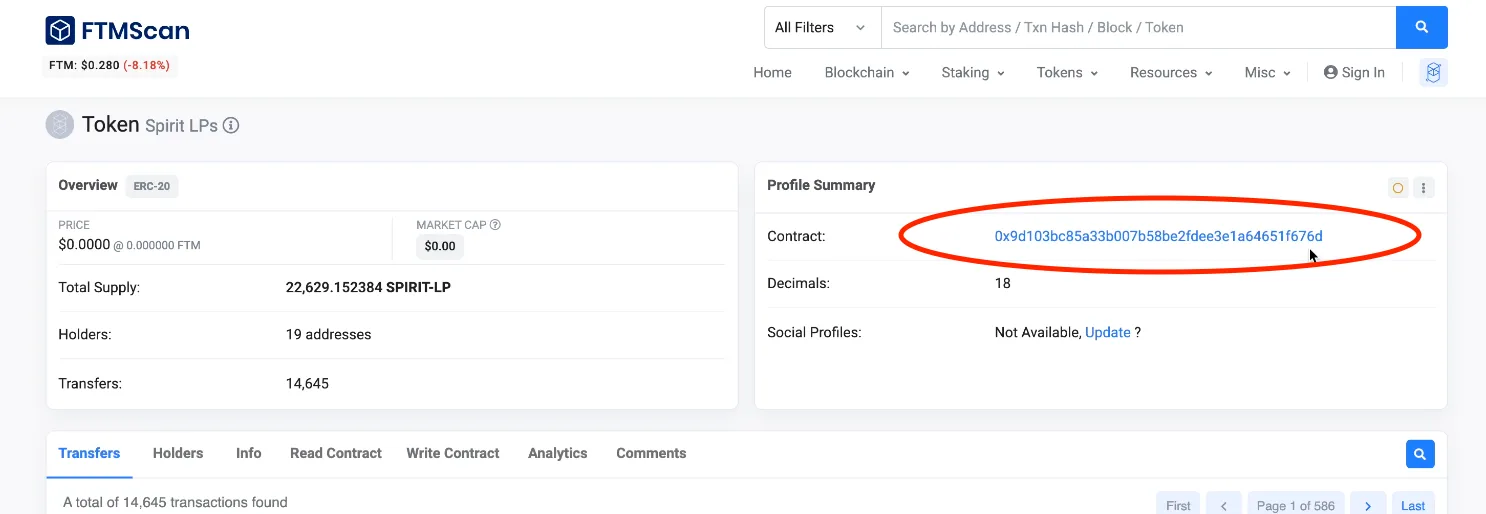Click the price value $0.0000

(x=83, y=244)
